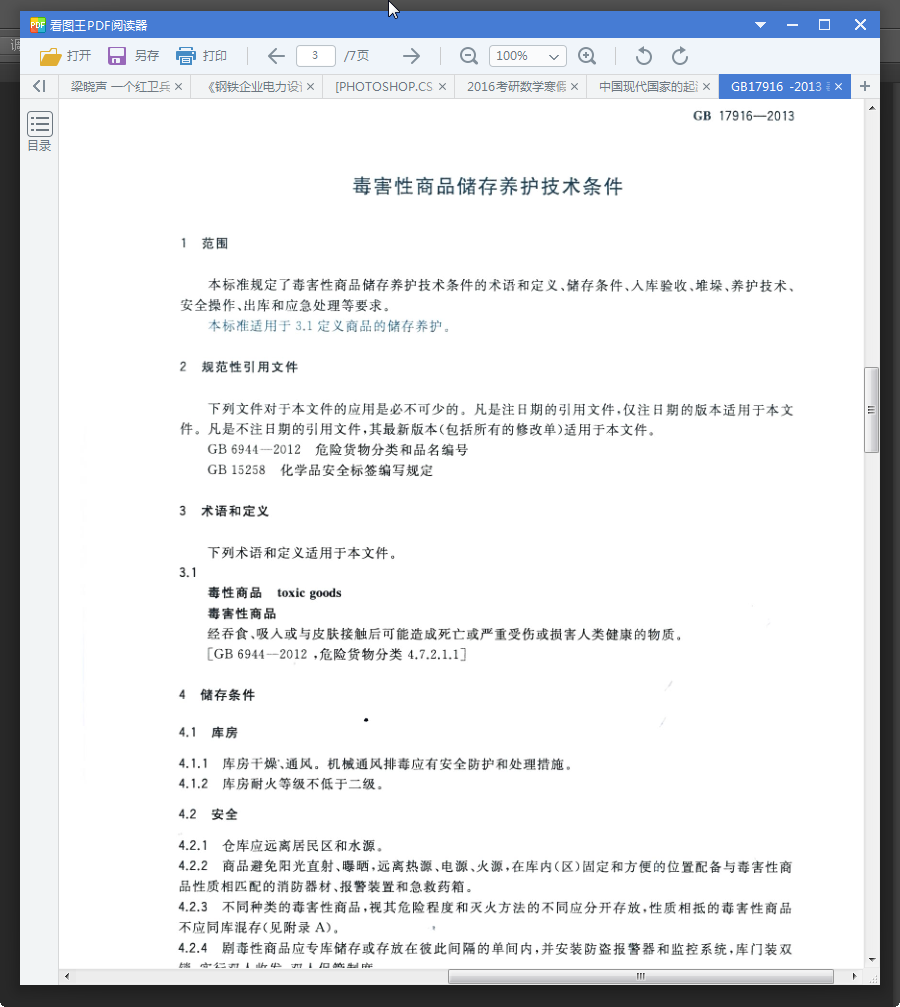This screenshot has width=900, height=1007.
Task: Maximize the PDF reader window
Action: coord(824,25)
